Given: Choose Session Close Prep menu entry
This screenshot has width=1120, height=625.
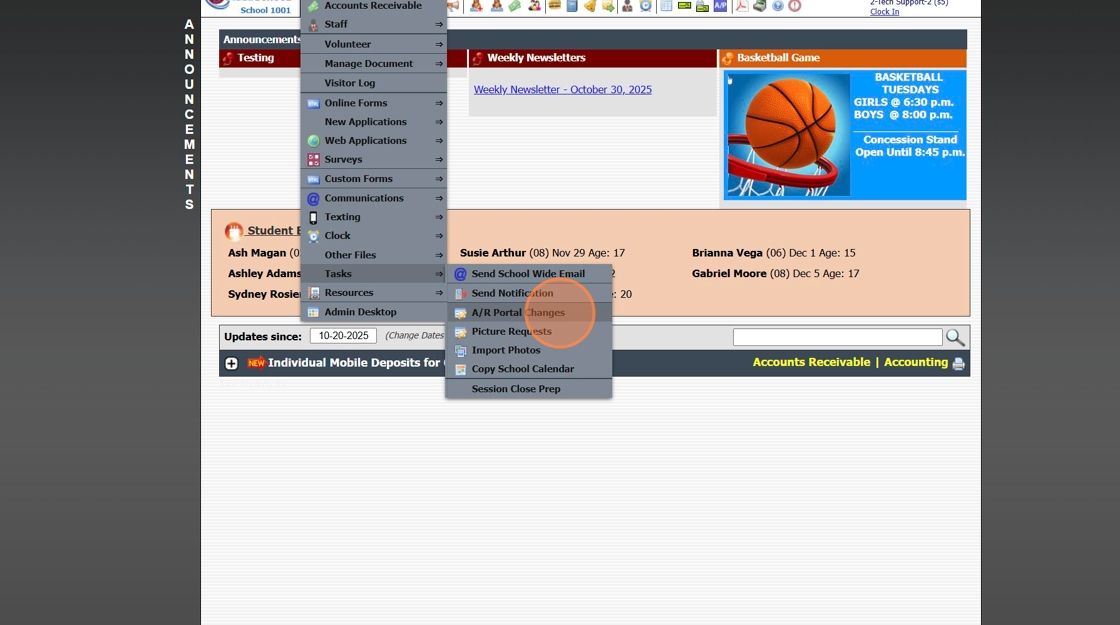Looking at the screenshot, I should point(529,389).
